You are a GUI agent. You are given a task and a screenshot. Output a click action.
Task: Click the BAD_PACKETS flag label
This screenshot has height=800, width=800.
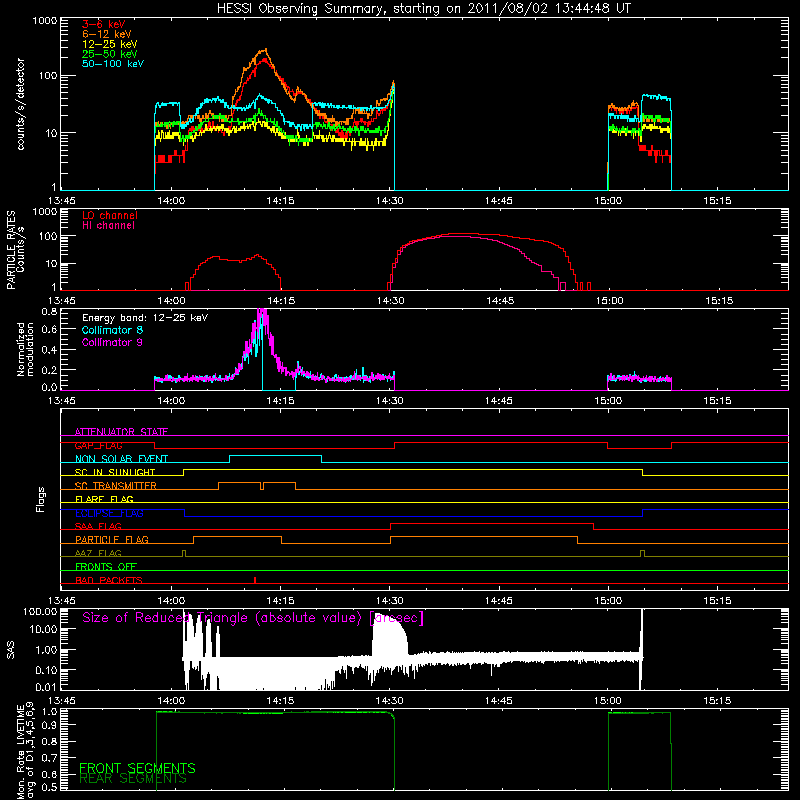(109, 580)
